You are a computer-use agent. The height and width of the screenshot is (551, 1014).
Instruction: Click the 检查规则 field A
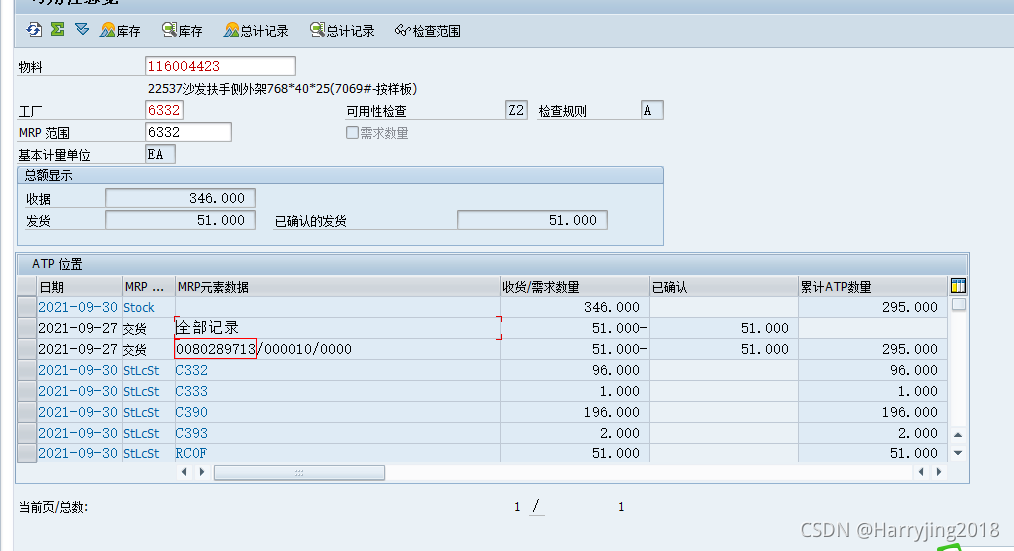(652, 110)
